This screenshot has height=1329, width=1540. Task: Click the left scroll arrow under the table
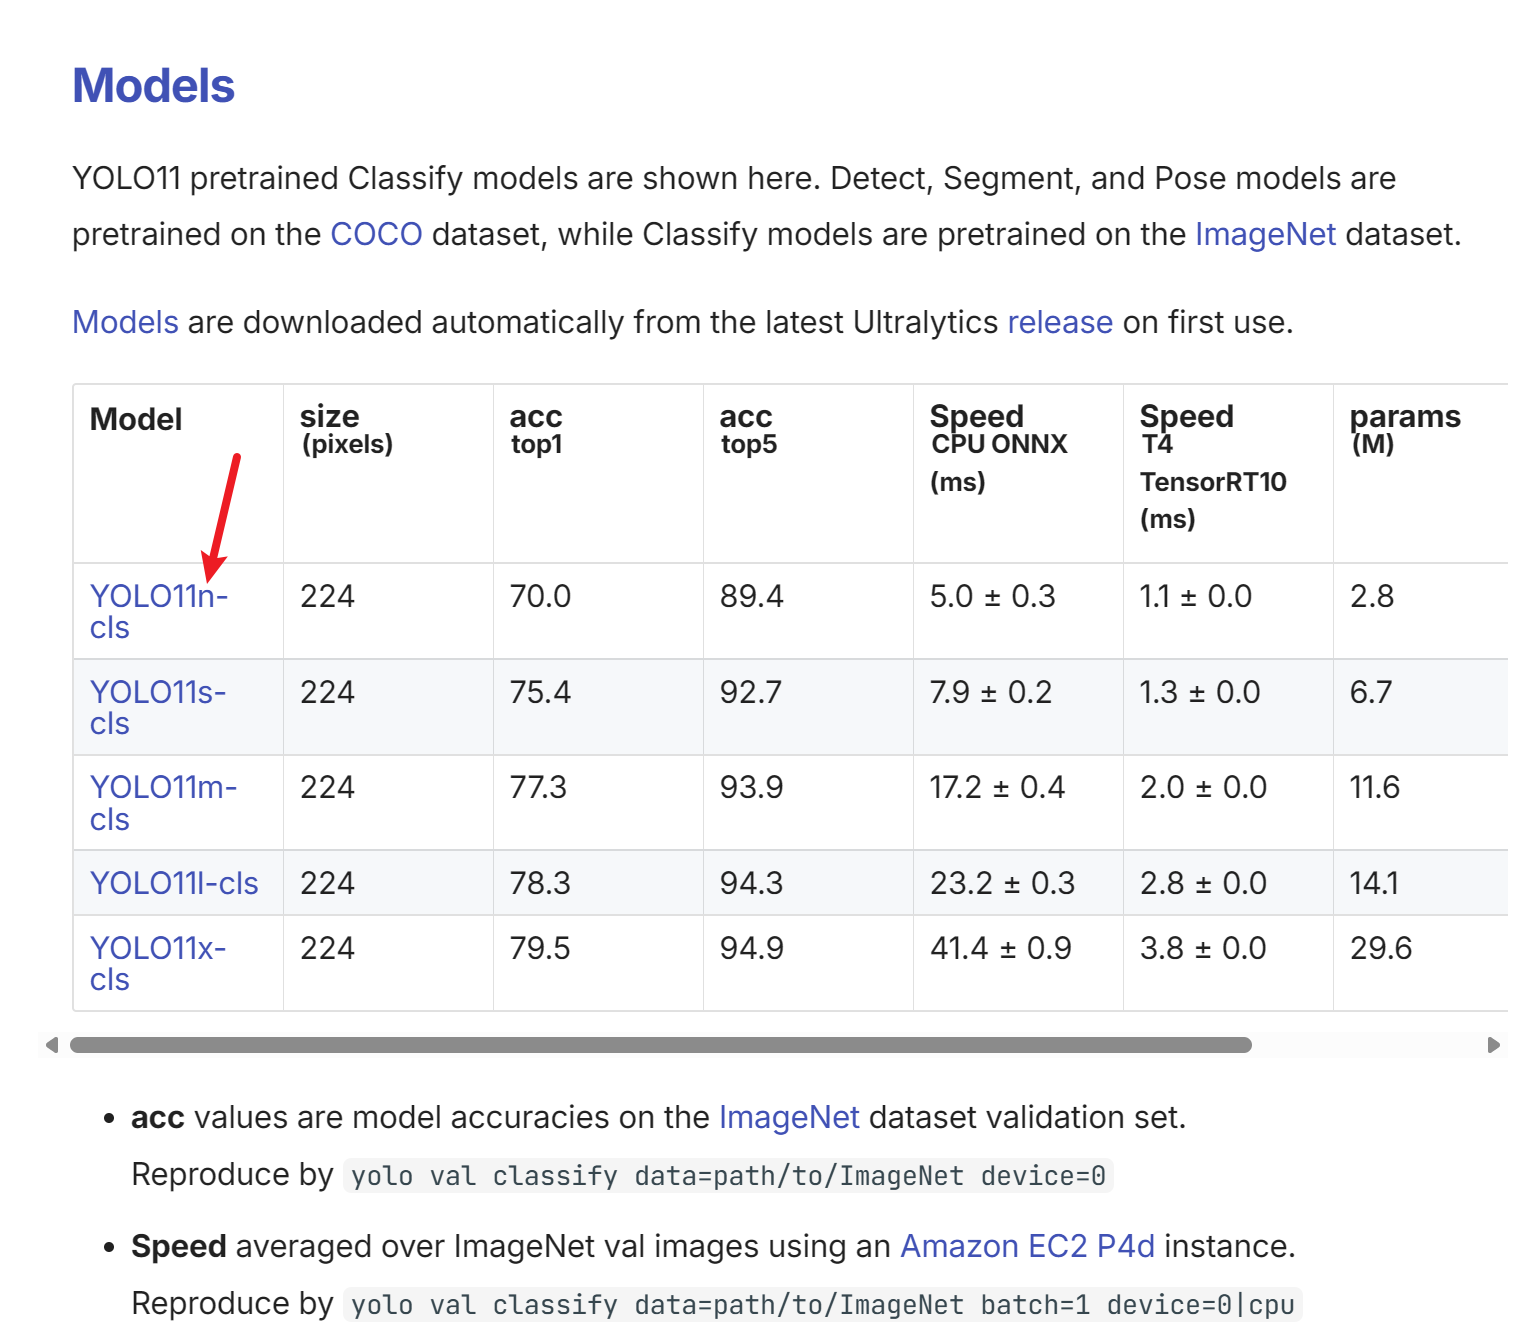click(x=52, y=1045)
